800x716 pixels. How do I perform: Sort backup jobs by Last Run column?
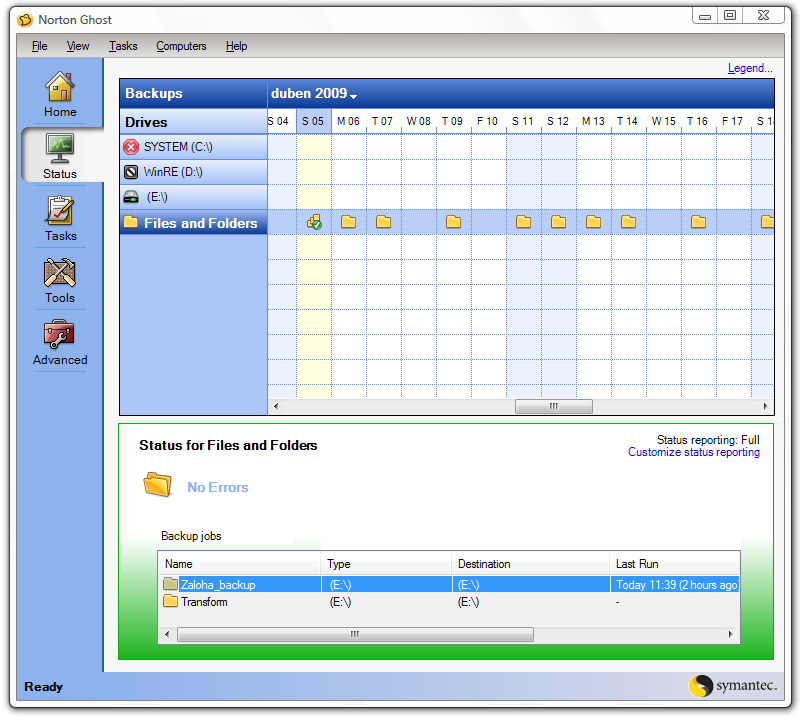674,564
